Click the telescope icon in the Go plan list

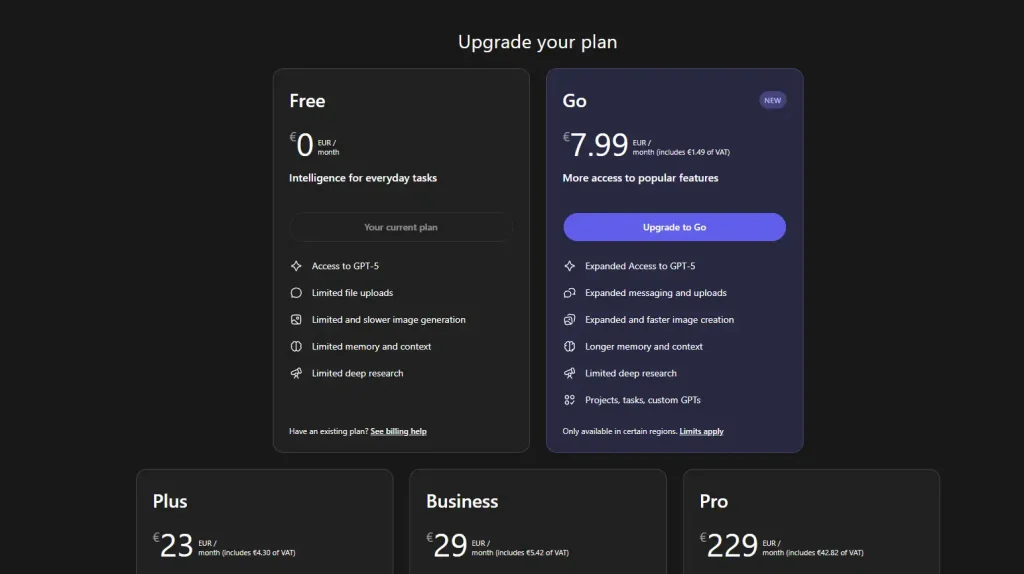pos(569,373)
